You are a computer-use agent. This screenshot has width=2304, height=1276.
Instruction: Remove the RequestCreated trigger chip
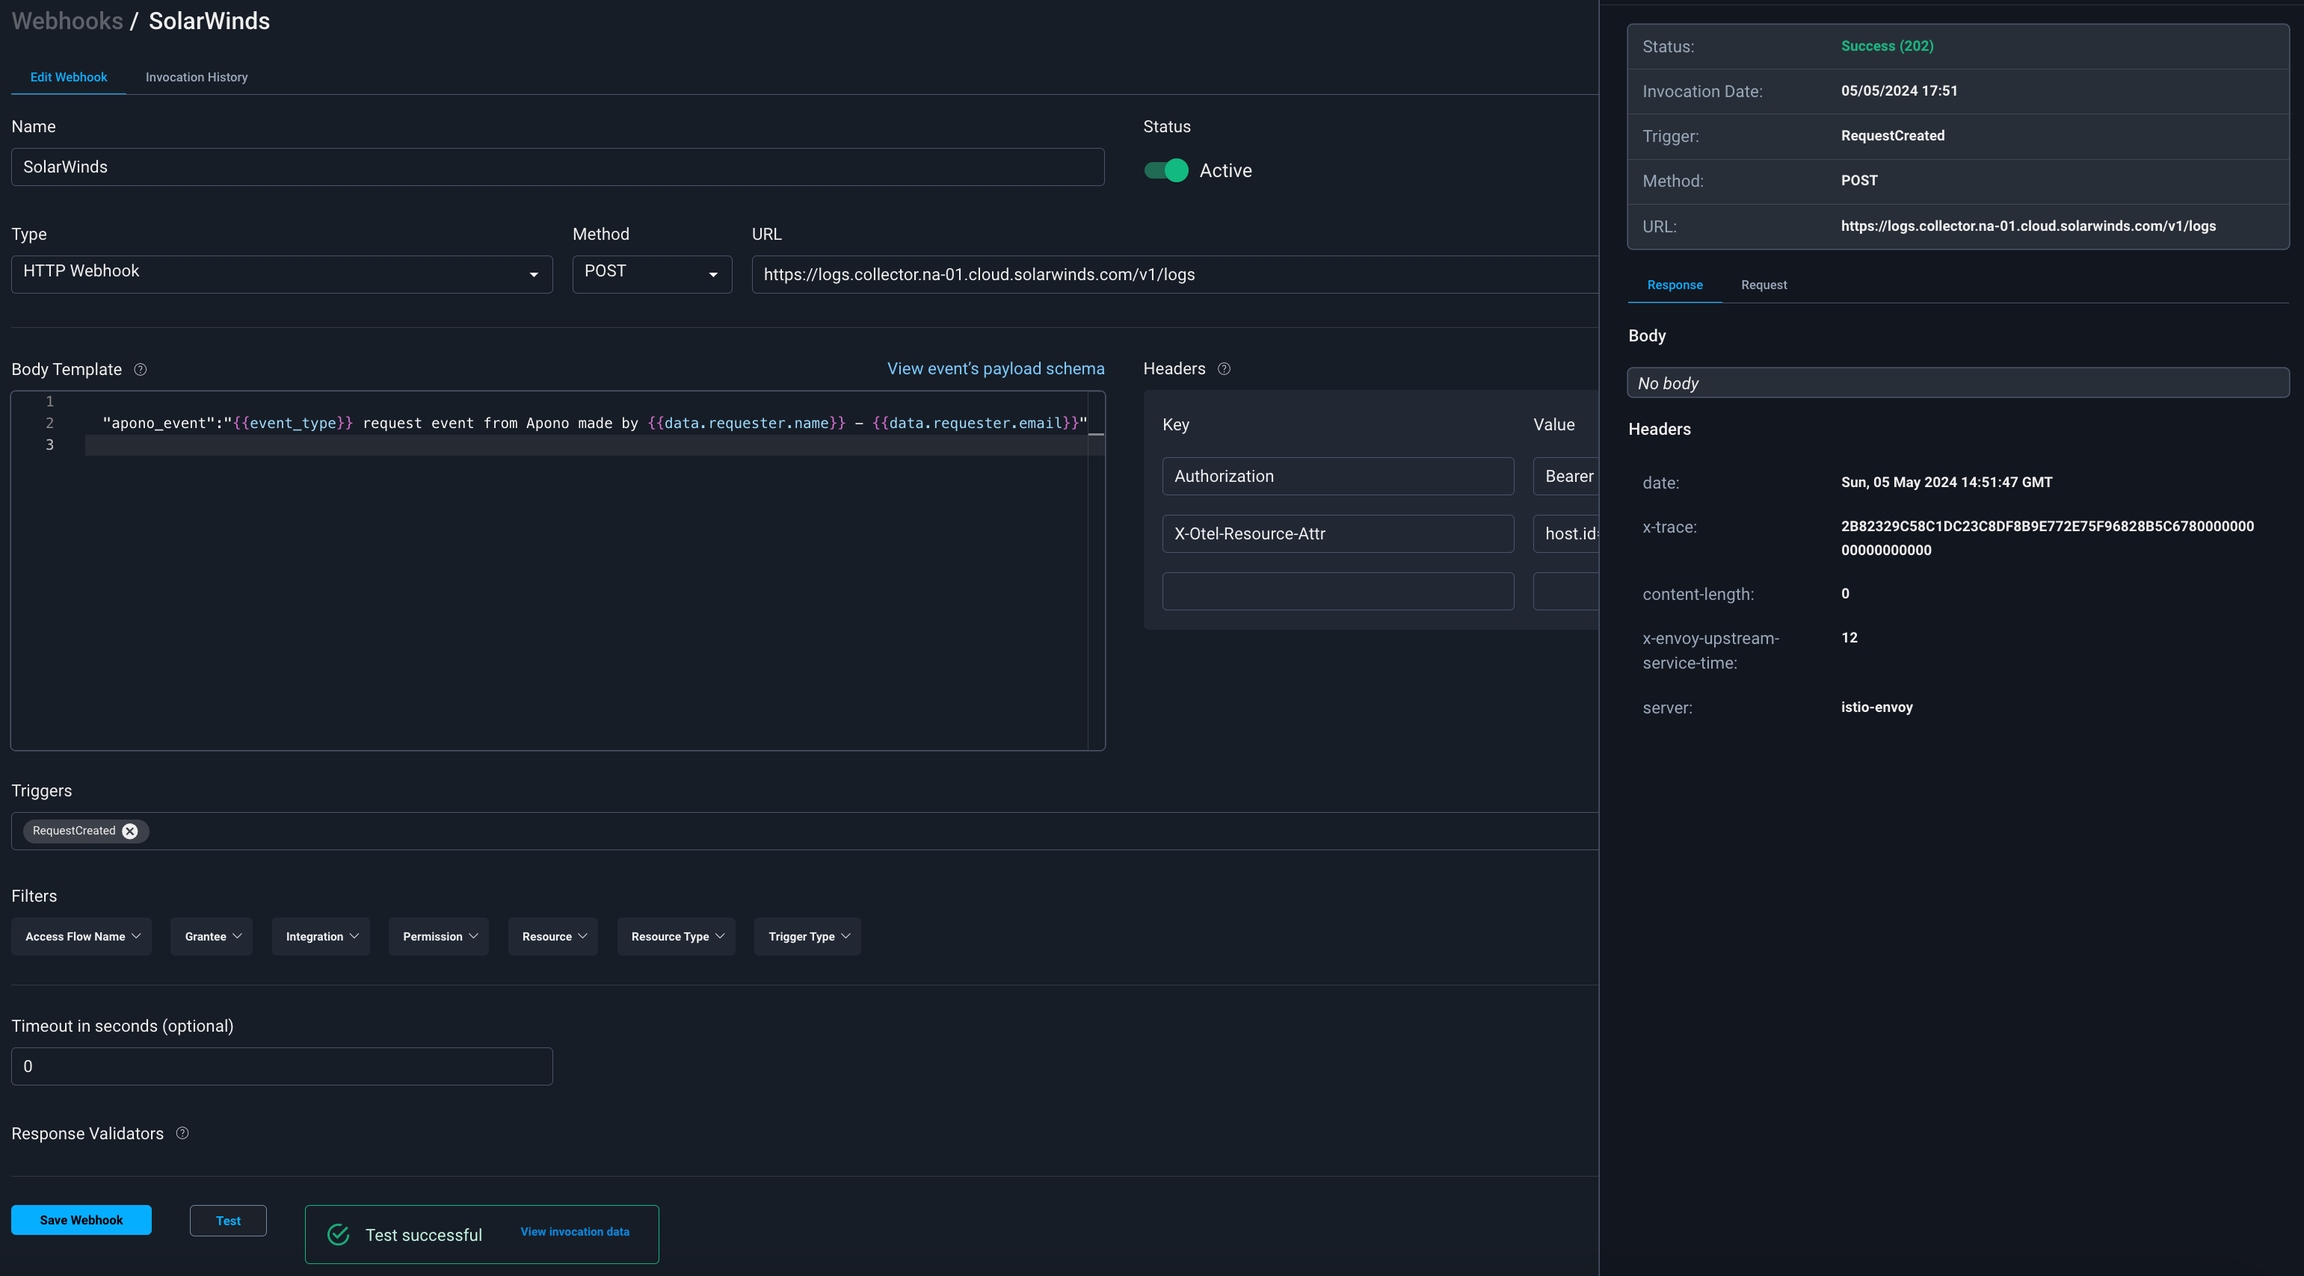point(130,831)
